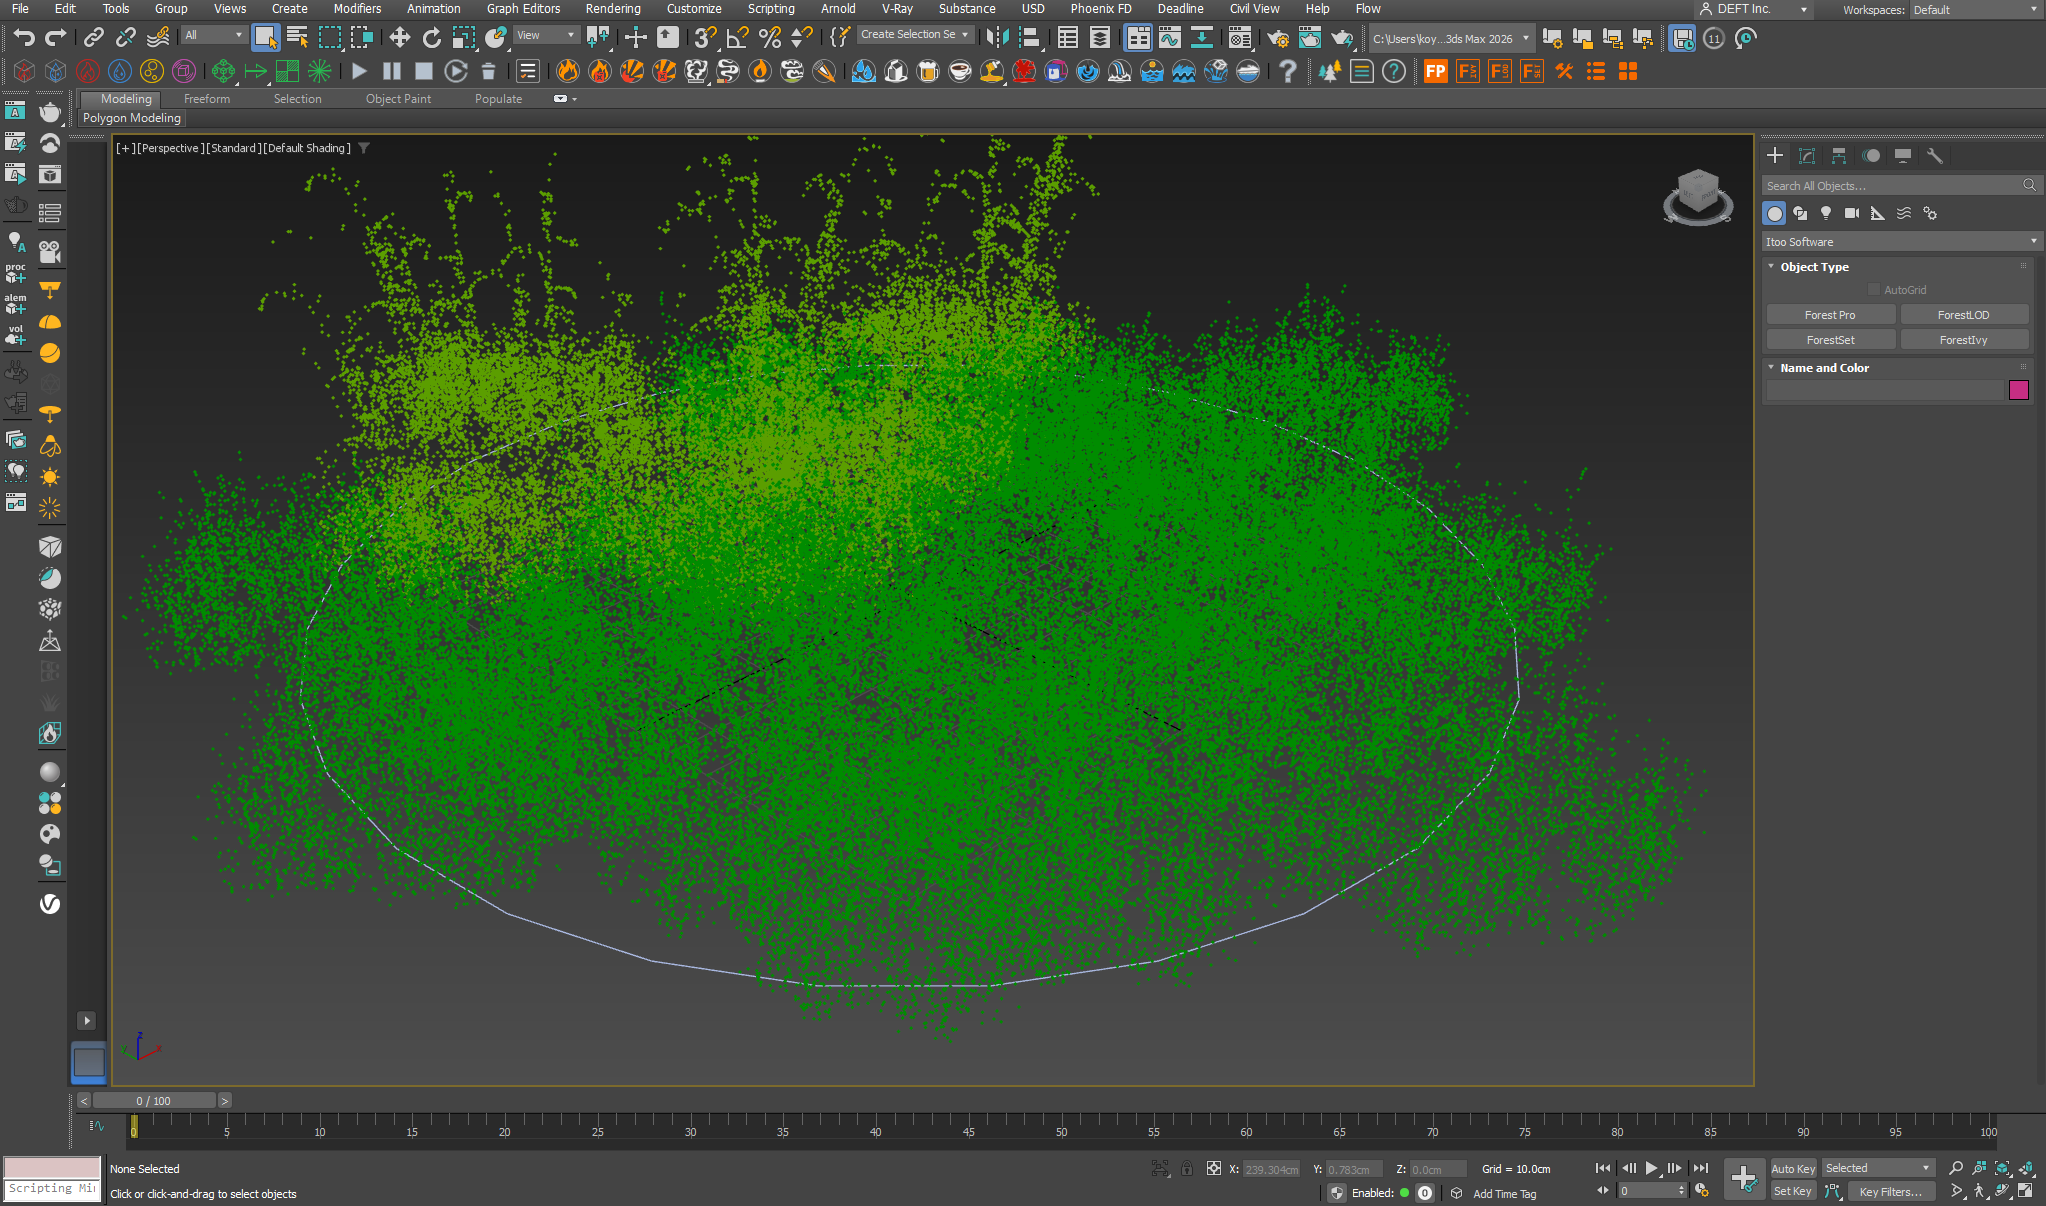This screenshot has width=2046, height=1206.
Task: Click the Forest Pro button
Action: (x=1829, y=315)
